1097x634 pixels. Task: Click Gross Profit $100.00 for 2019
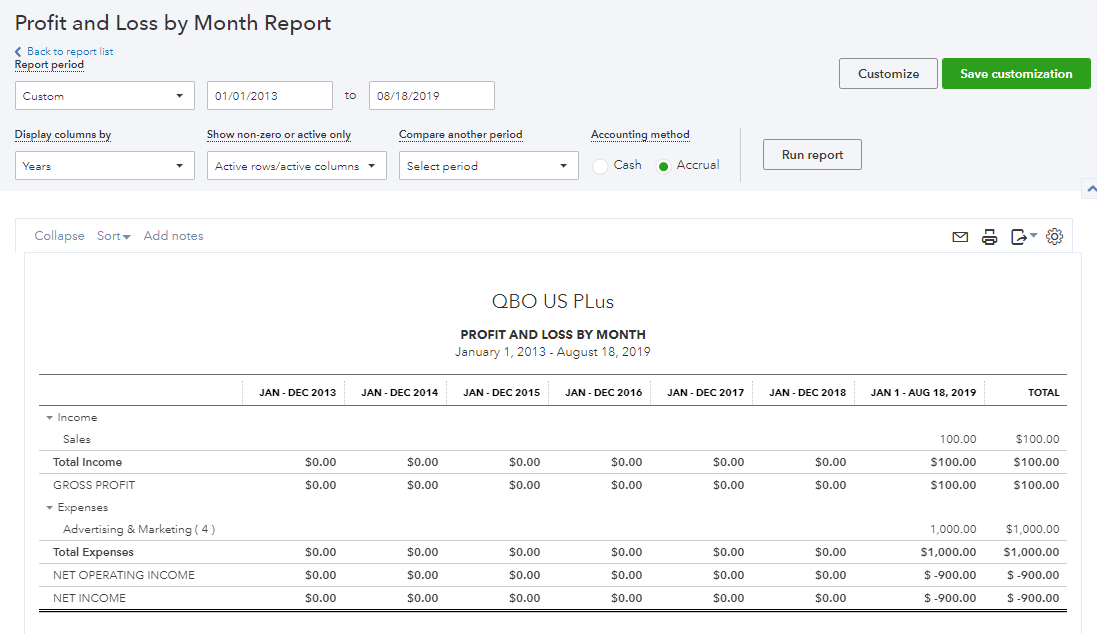953,486
